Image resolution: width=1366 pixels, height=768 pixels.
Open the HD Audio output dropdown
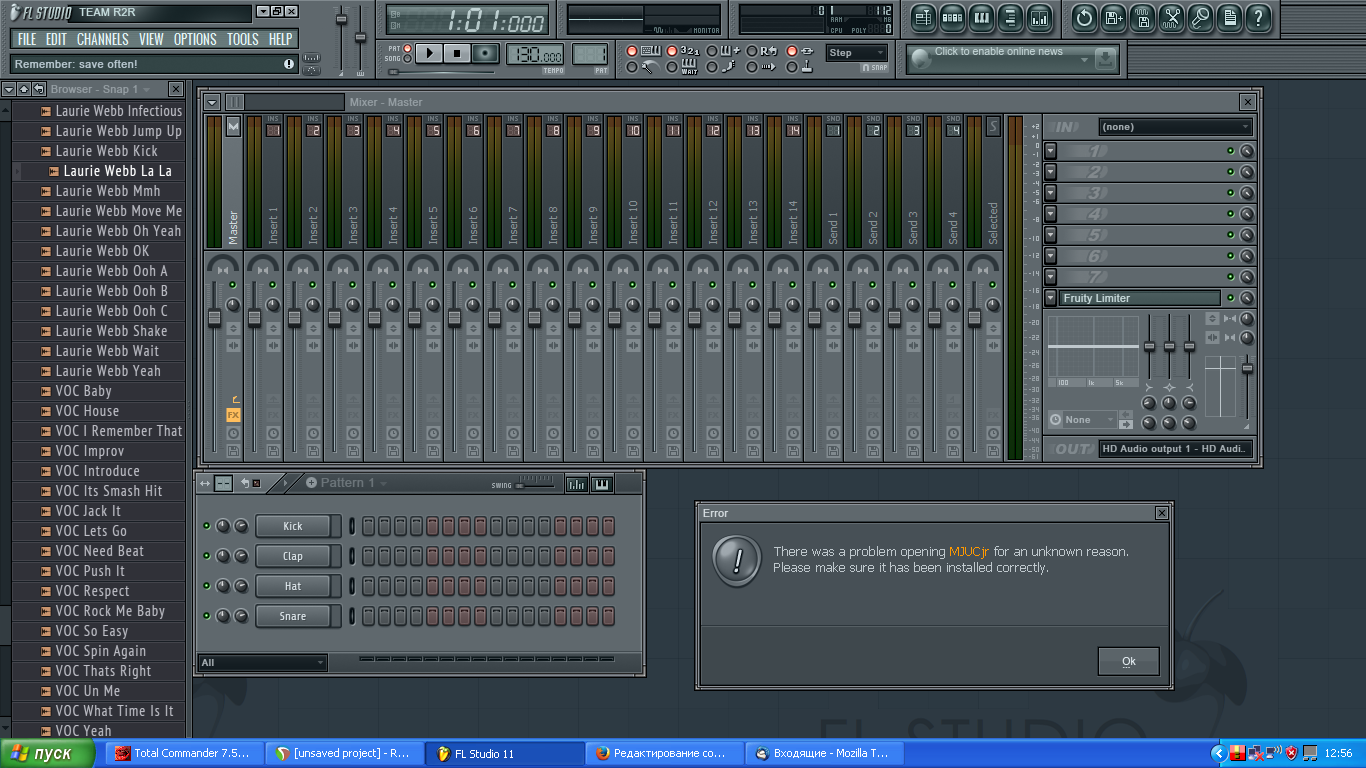click(x=1175, y=449)
